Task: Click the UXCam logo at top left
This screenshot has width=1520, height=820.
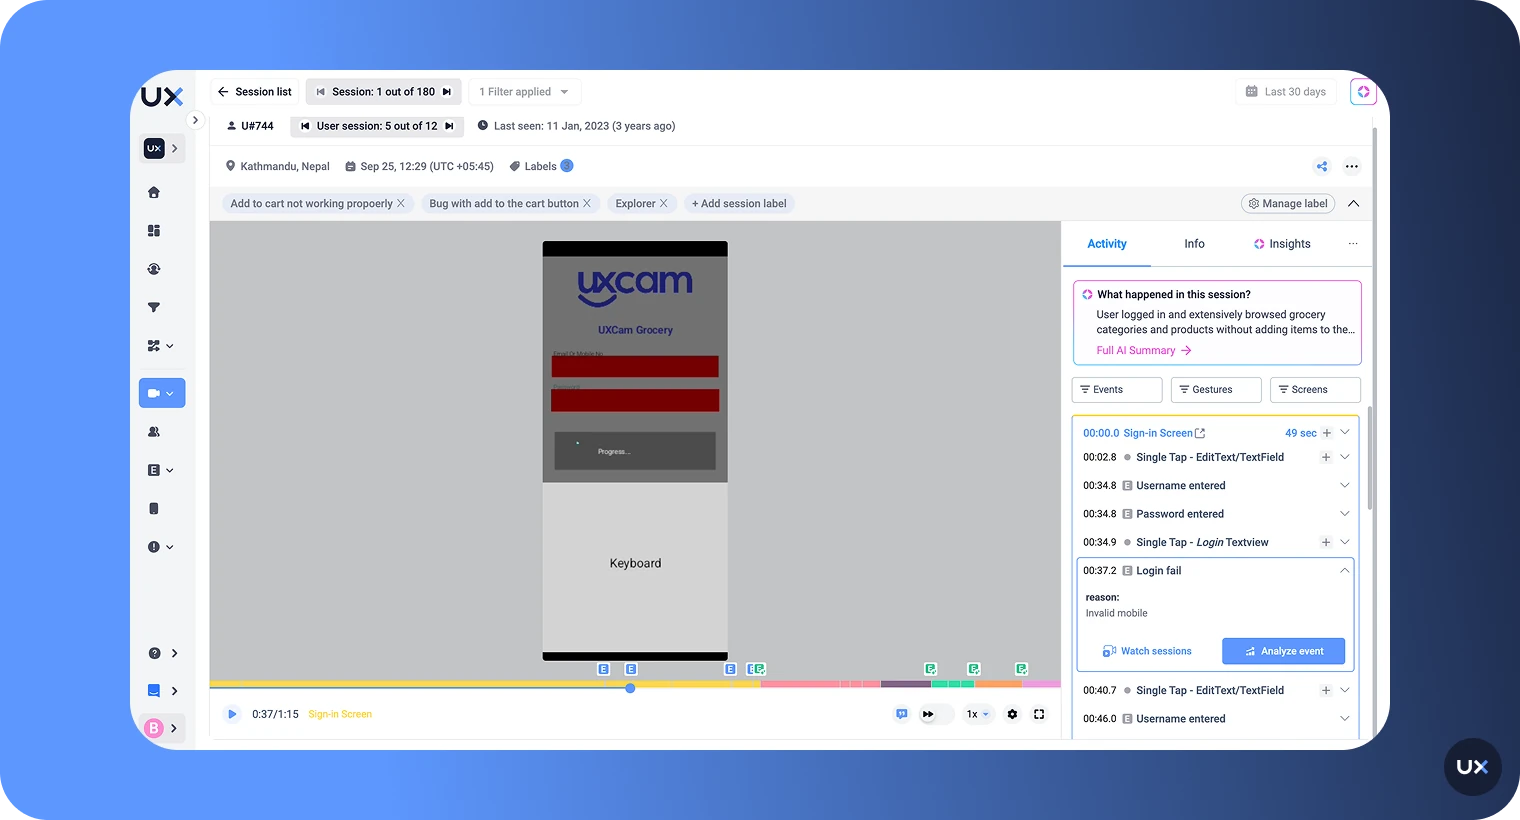Action: (x=162, y=96)
